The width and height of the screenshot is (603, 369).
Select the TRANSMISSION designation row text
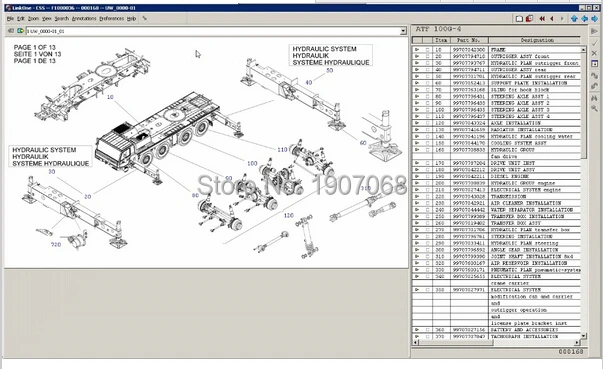coord(510,196)
